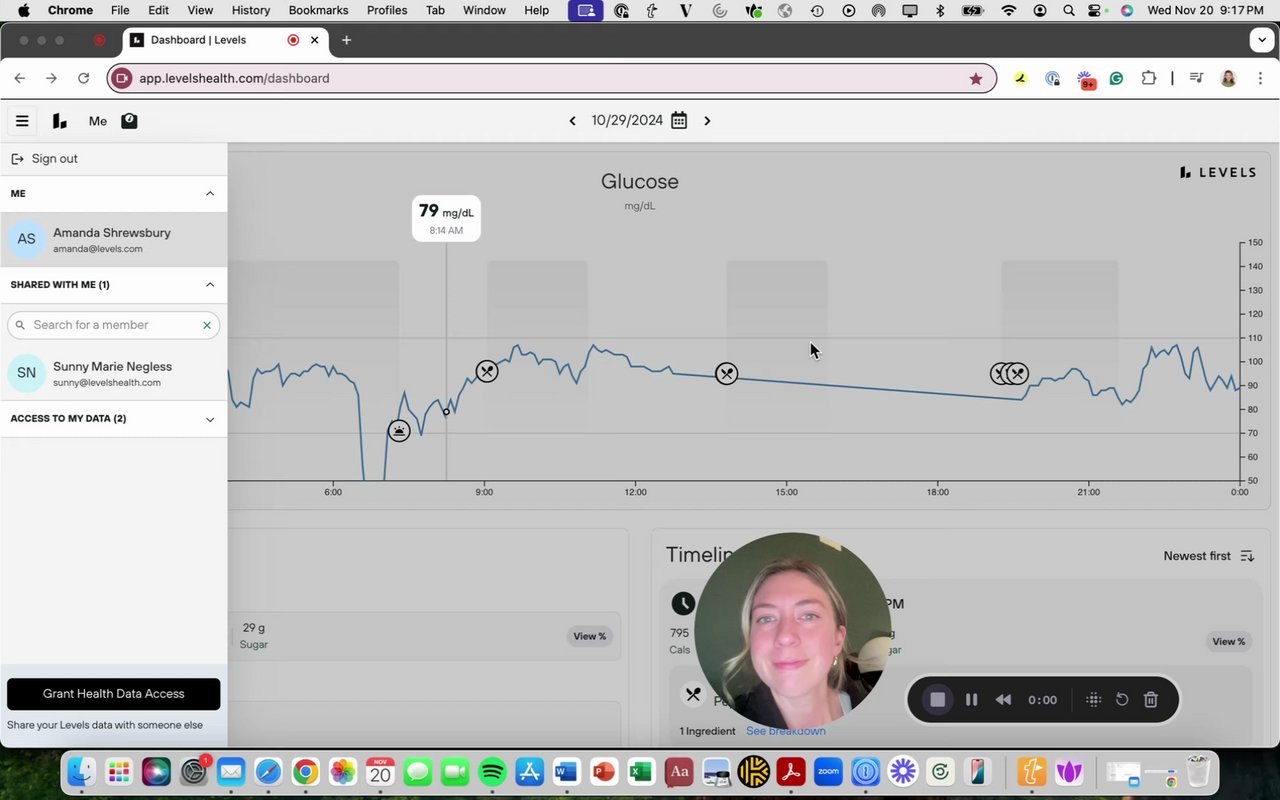The width and height of the screenshot is (1280, 800).
Task: Click View % button next to Sugar
Action: (589, 636)
